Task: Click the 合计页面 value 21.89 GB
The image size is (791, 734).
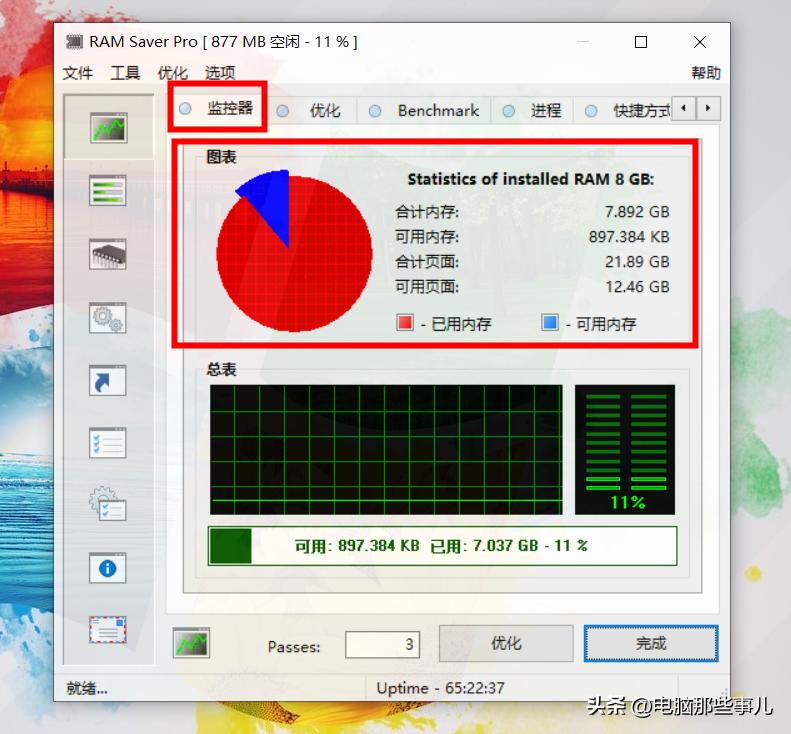Action: coord(637,262)
